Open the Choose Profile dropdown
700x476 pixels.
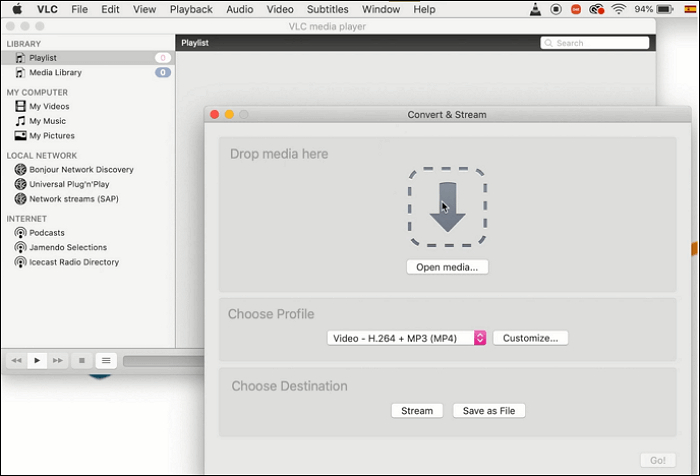(406, 338)
